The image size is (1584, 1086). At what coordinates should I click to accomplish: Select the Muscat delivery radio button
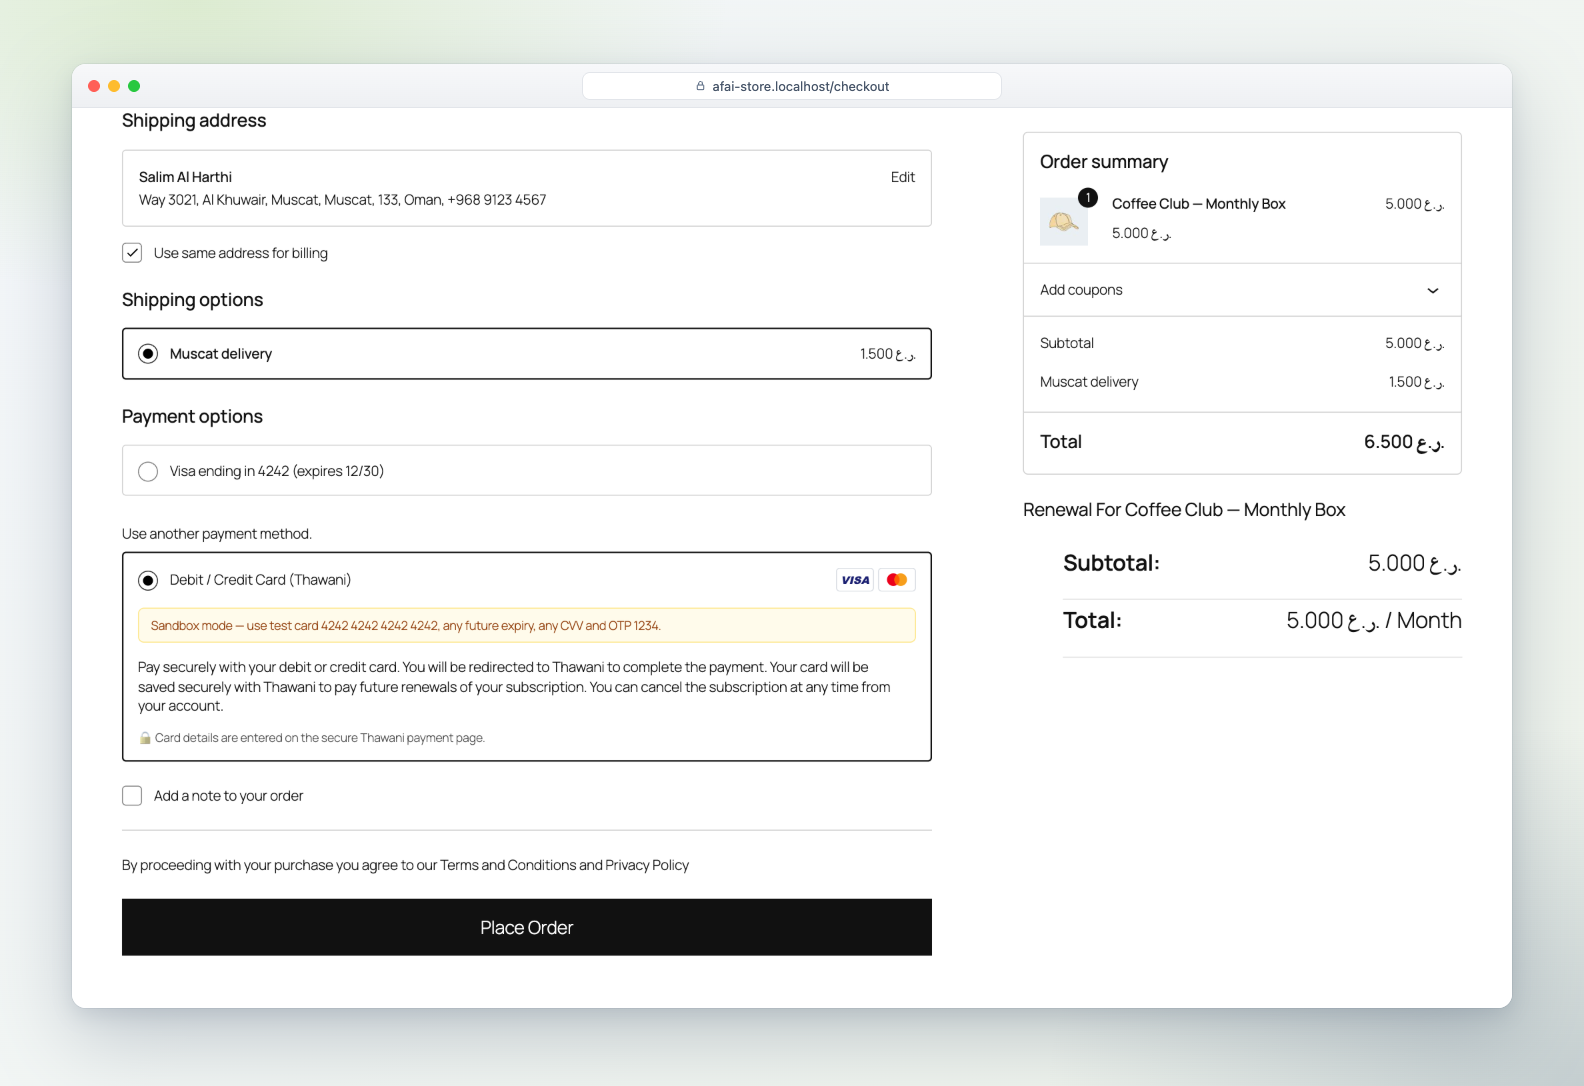point(148,354)
